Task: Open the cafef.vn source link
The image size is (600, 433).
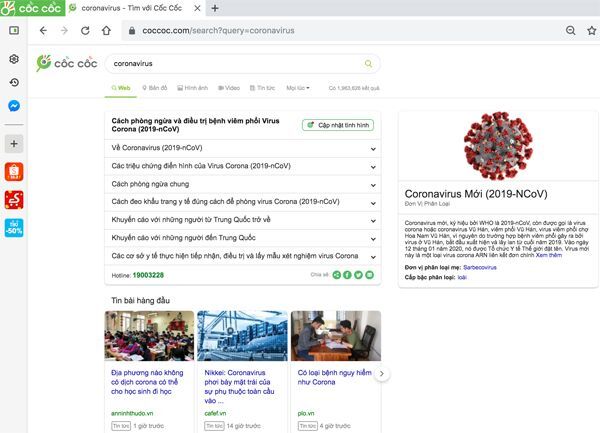Action: (x=215, y=413)
